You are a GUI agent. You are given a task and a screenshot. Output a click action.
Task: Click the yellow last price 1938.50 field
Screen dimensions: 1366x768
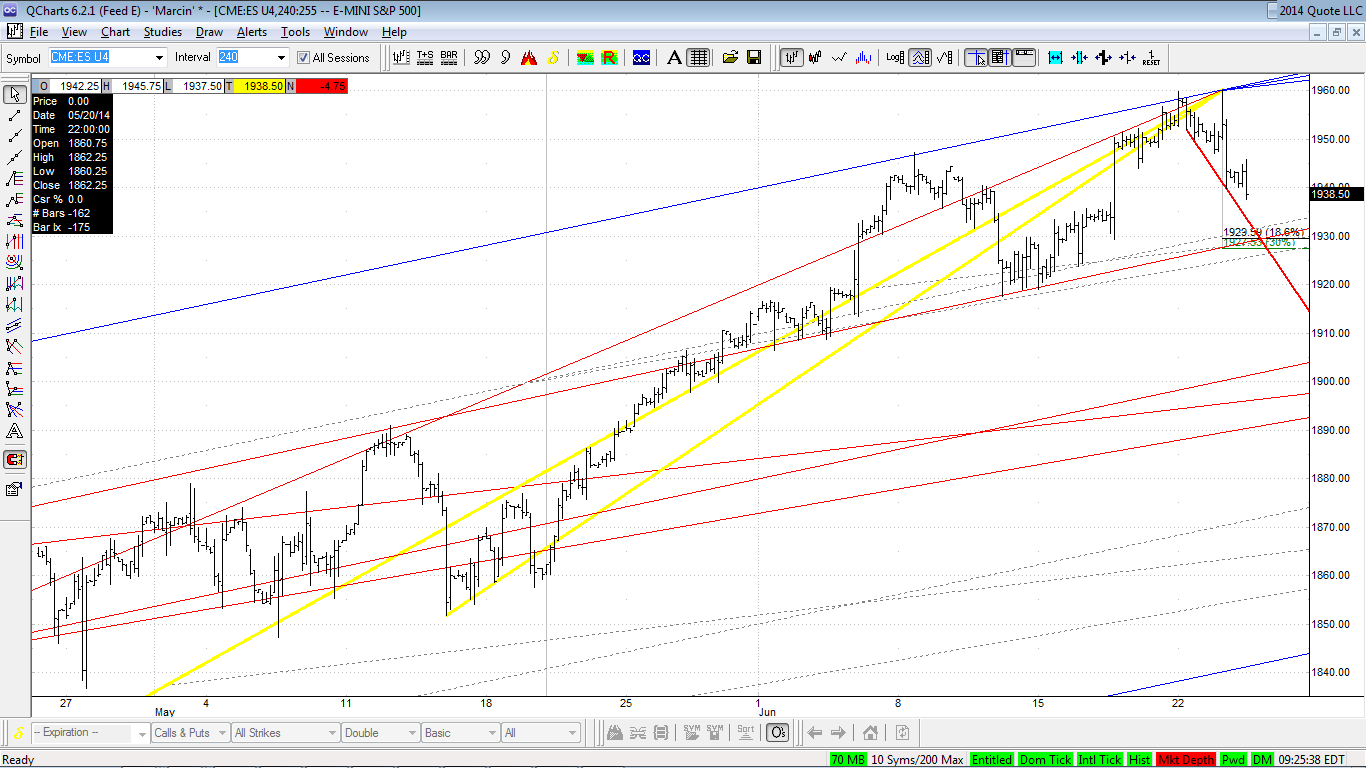click(260, 86)
